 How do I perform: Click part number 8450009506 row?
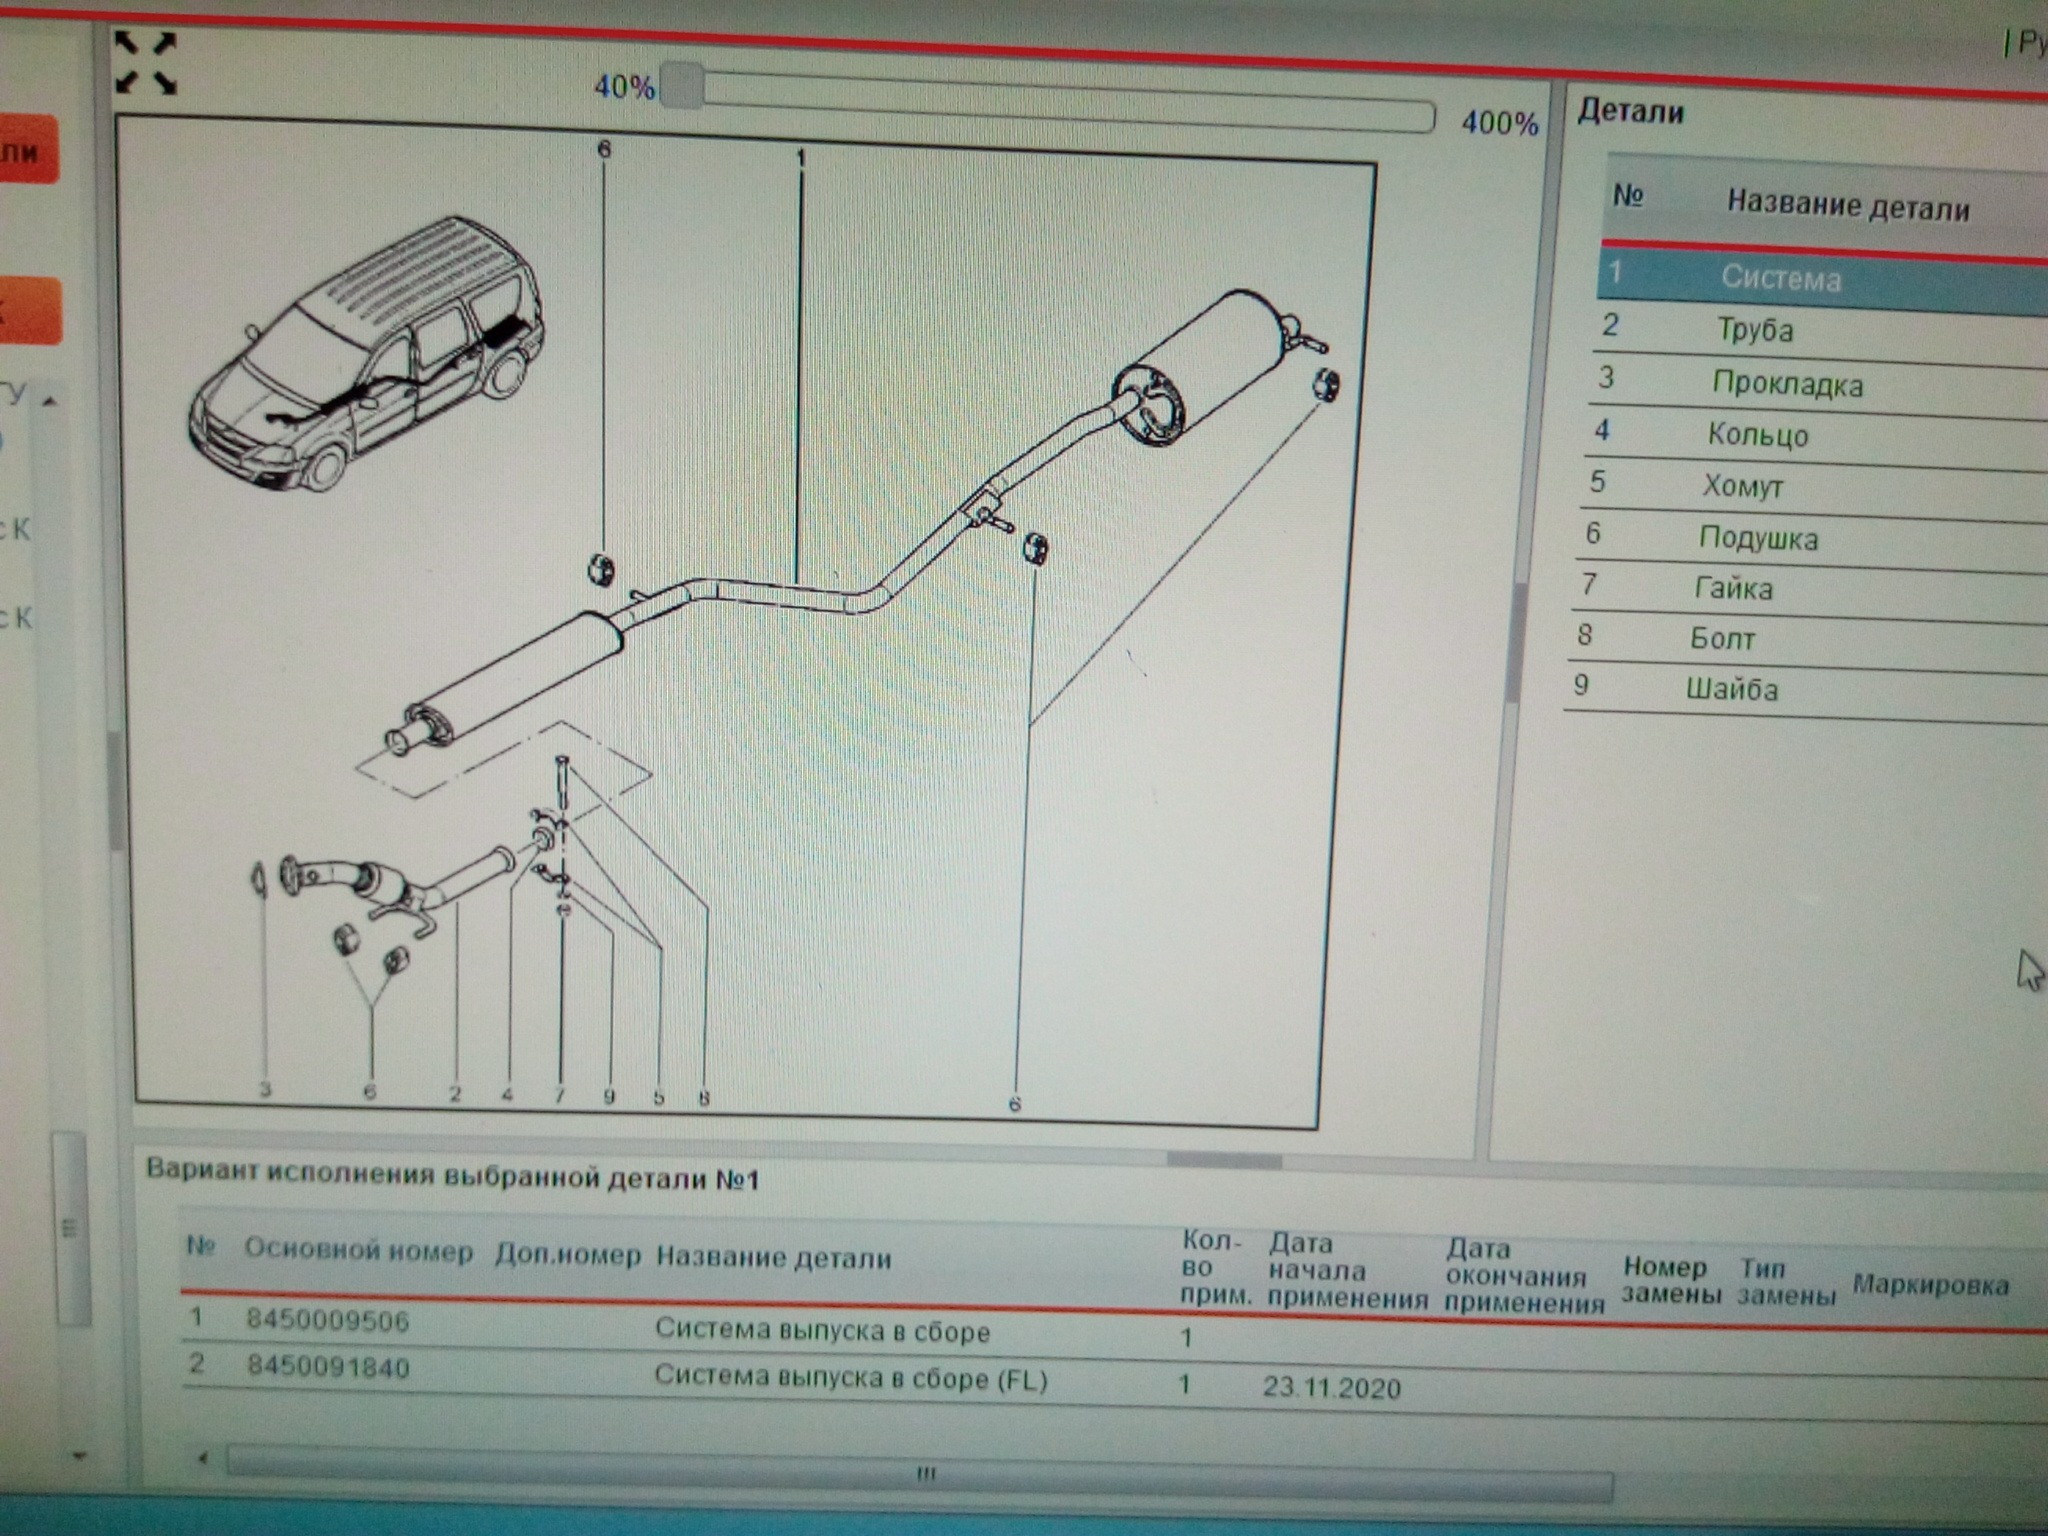[328, 1321]
